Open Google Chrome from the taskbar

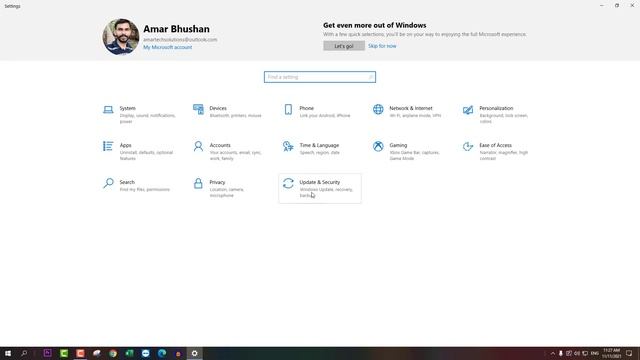113,353
